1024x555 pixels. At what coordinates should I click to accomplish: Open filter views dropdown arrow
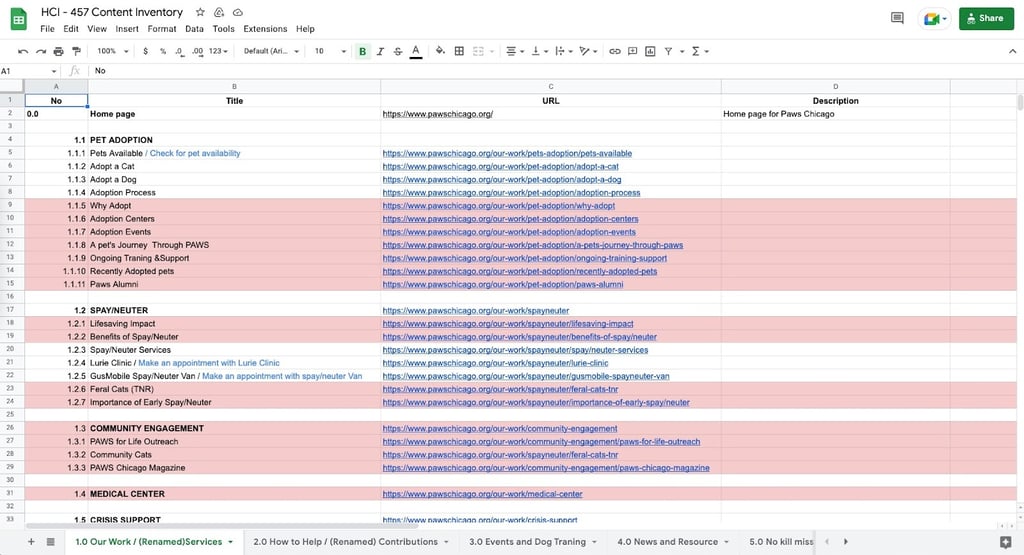coord(682,51)
